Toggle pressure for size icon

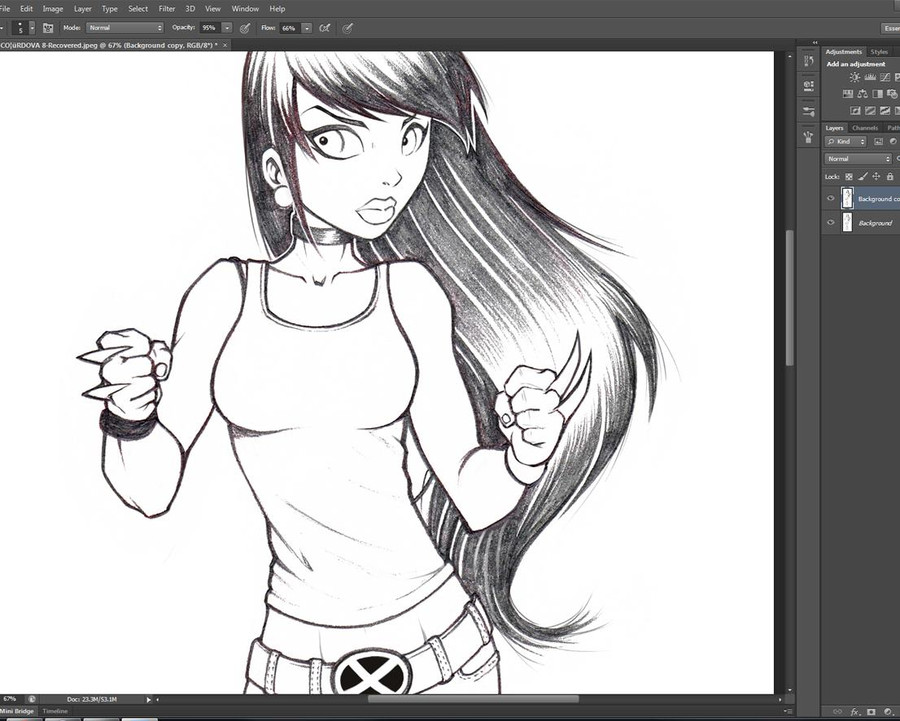coord(347,28)
